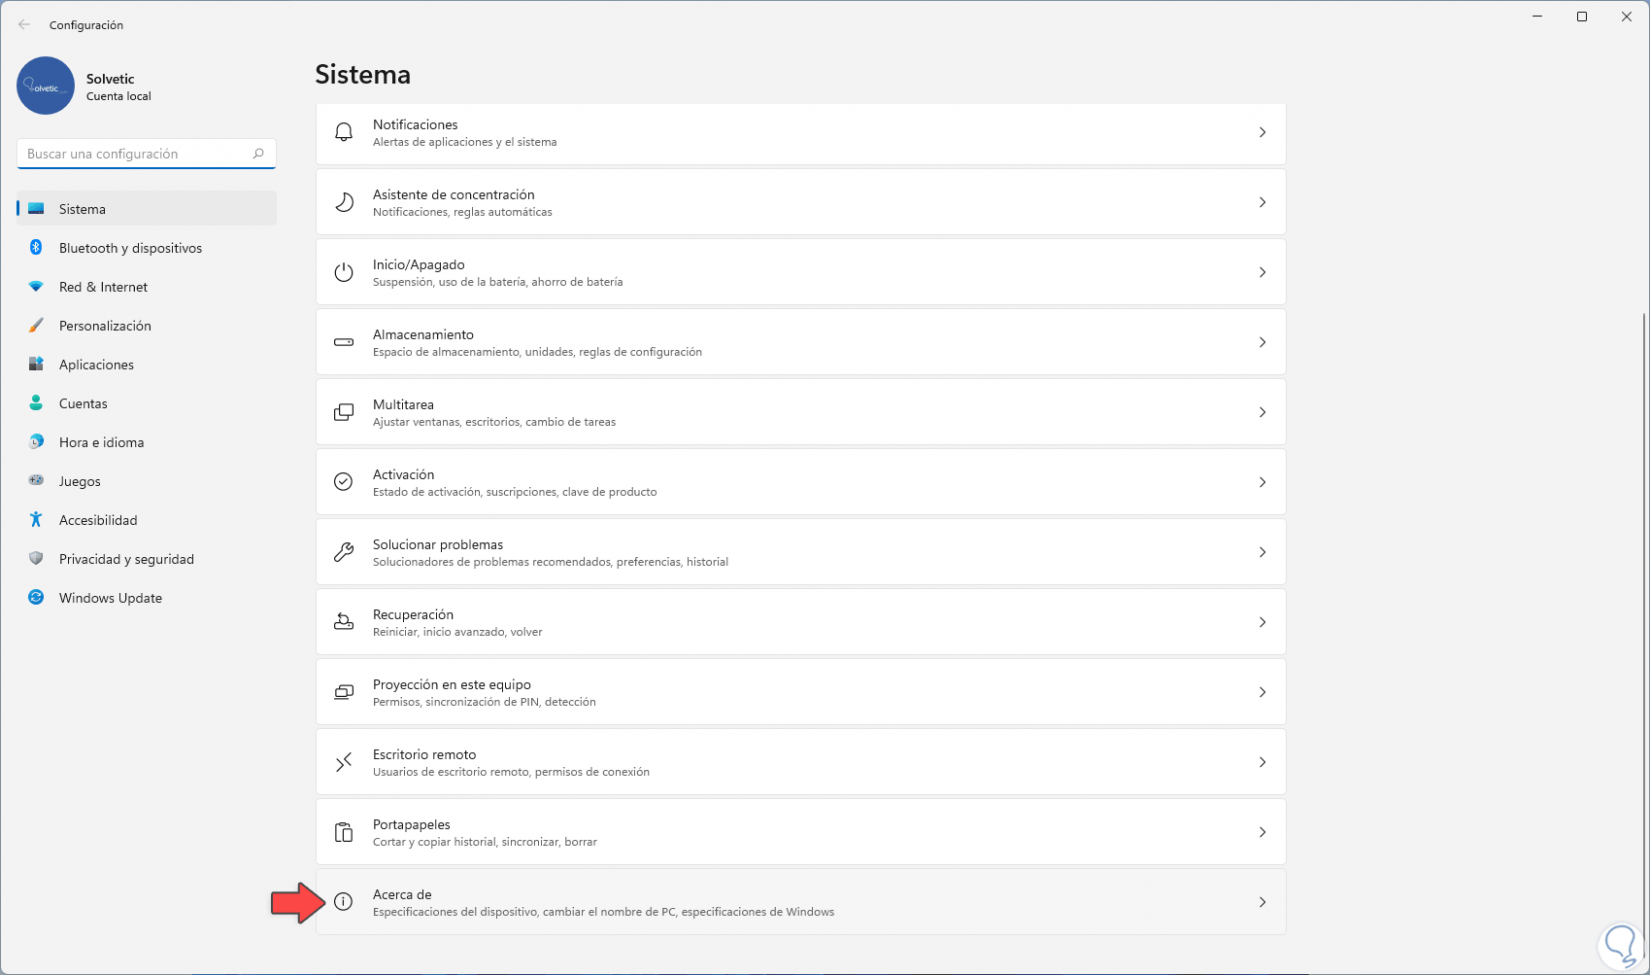Go to Windows Update section
This screenshot has height=975, width=1650.
[x=110, y=598]
